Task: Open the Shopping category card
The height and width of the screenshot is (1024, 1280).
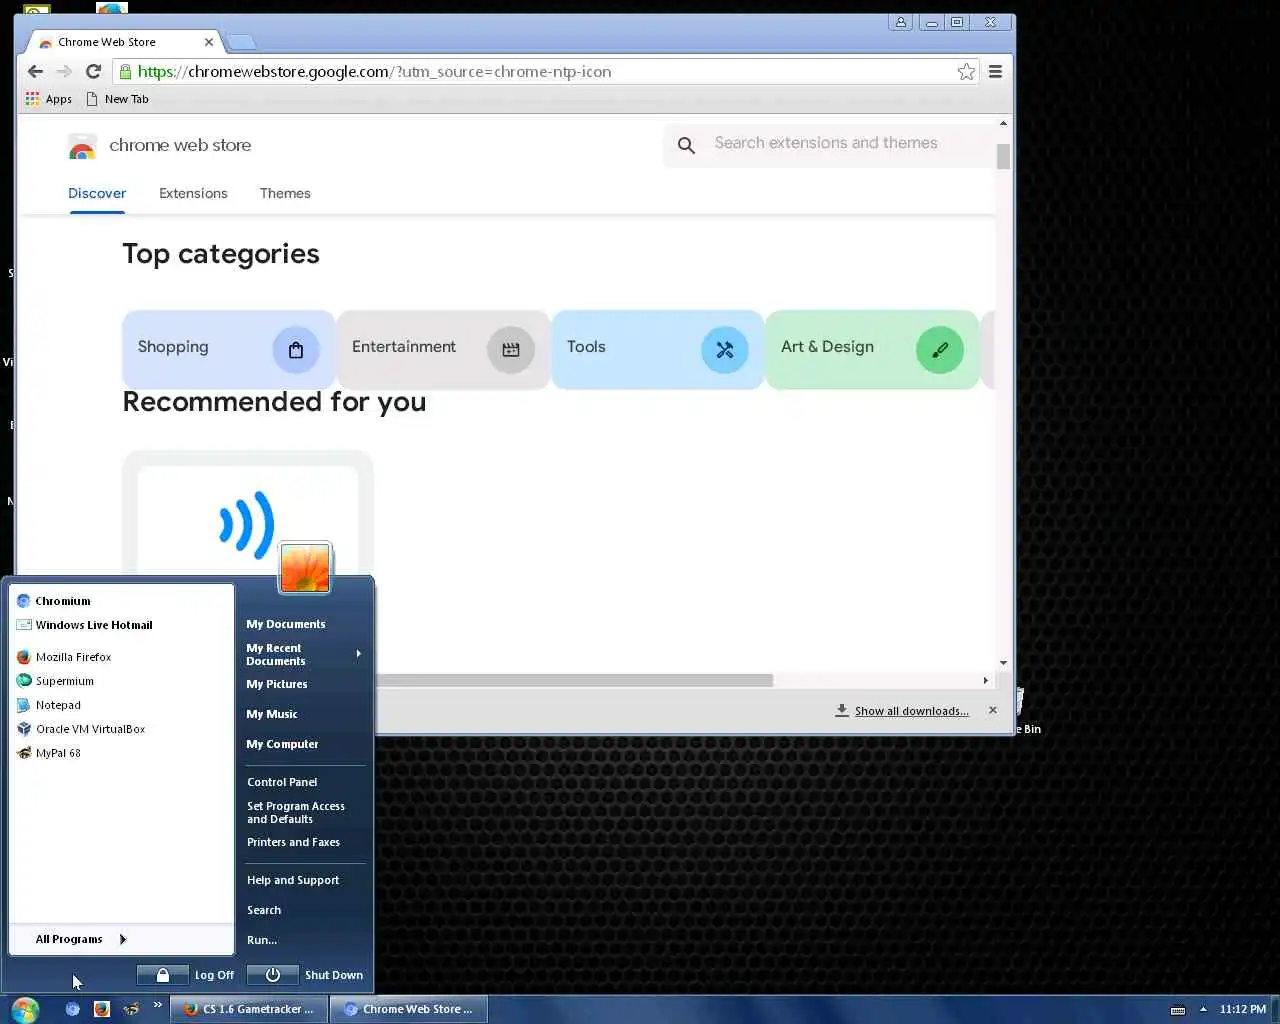Action: coord(228,349)
